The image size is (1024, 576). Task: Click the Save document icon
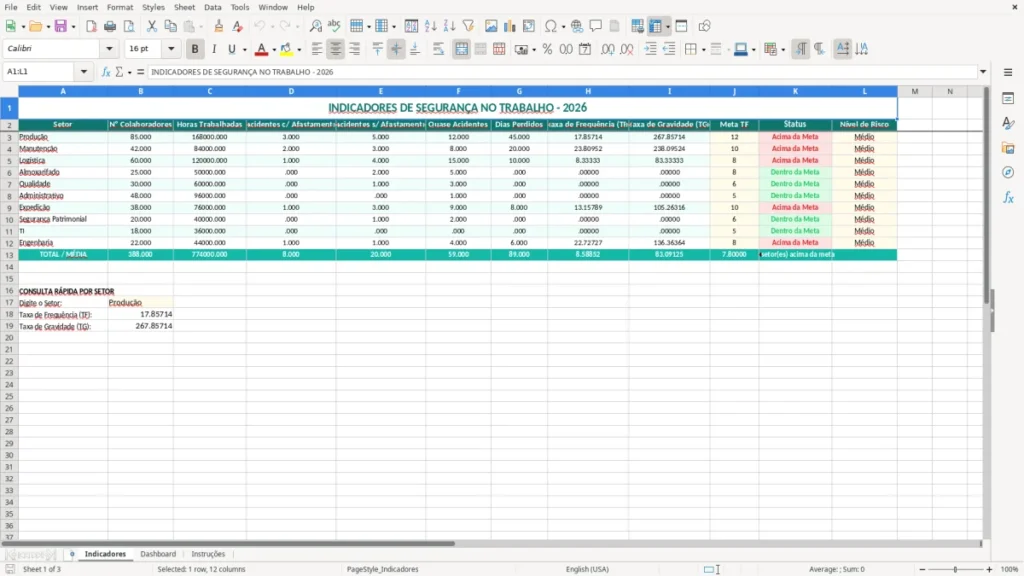click(x=61, y=26)
